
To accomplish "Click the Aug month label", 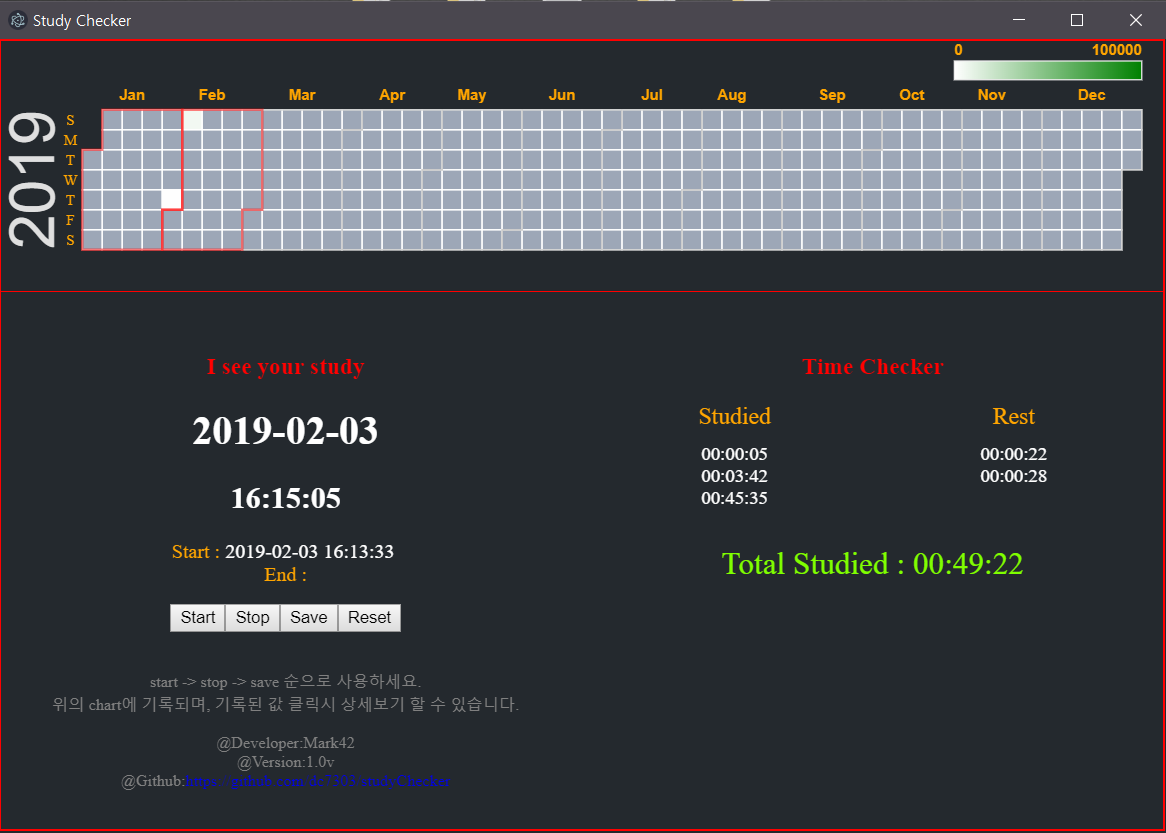I will click(x=731, y=94).
